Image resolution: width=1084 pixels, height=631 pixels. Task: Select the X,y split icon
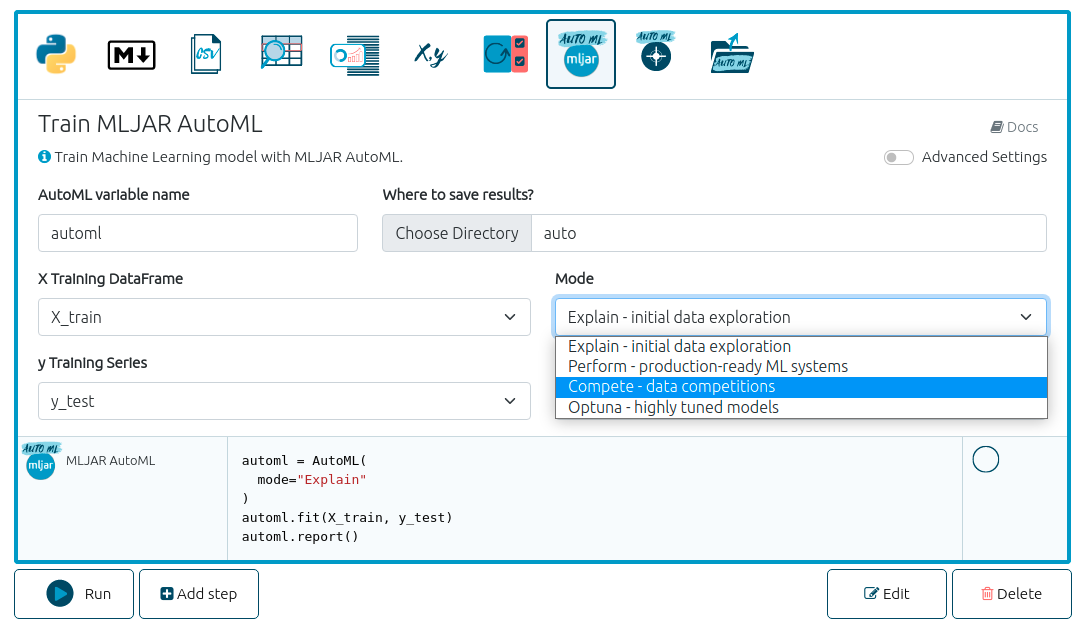(431, 54)
